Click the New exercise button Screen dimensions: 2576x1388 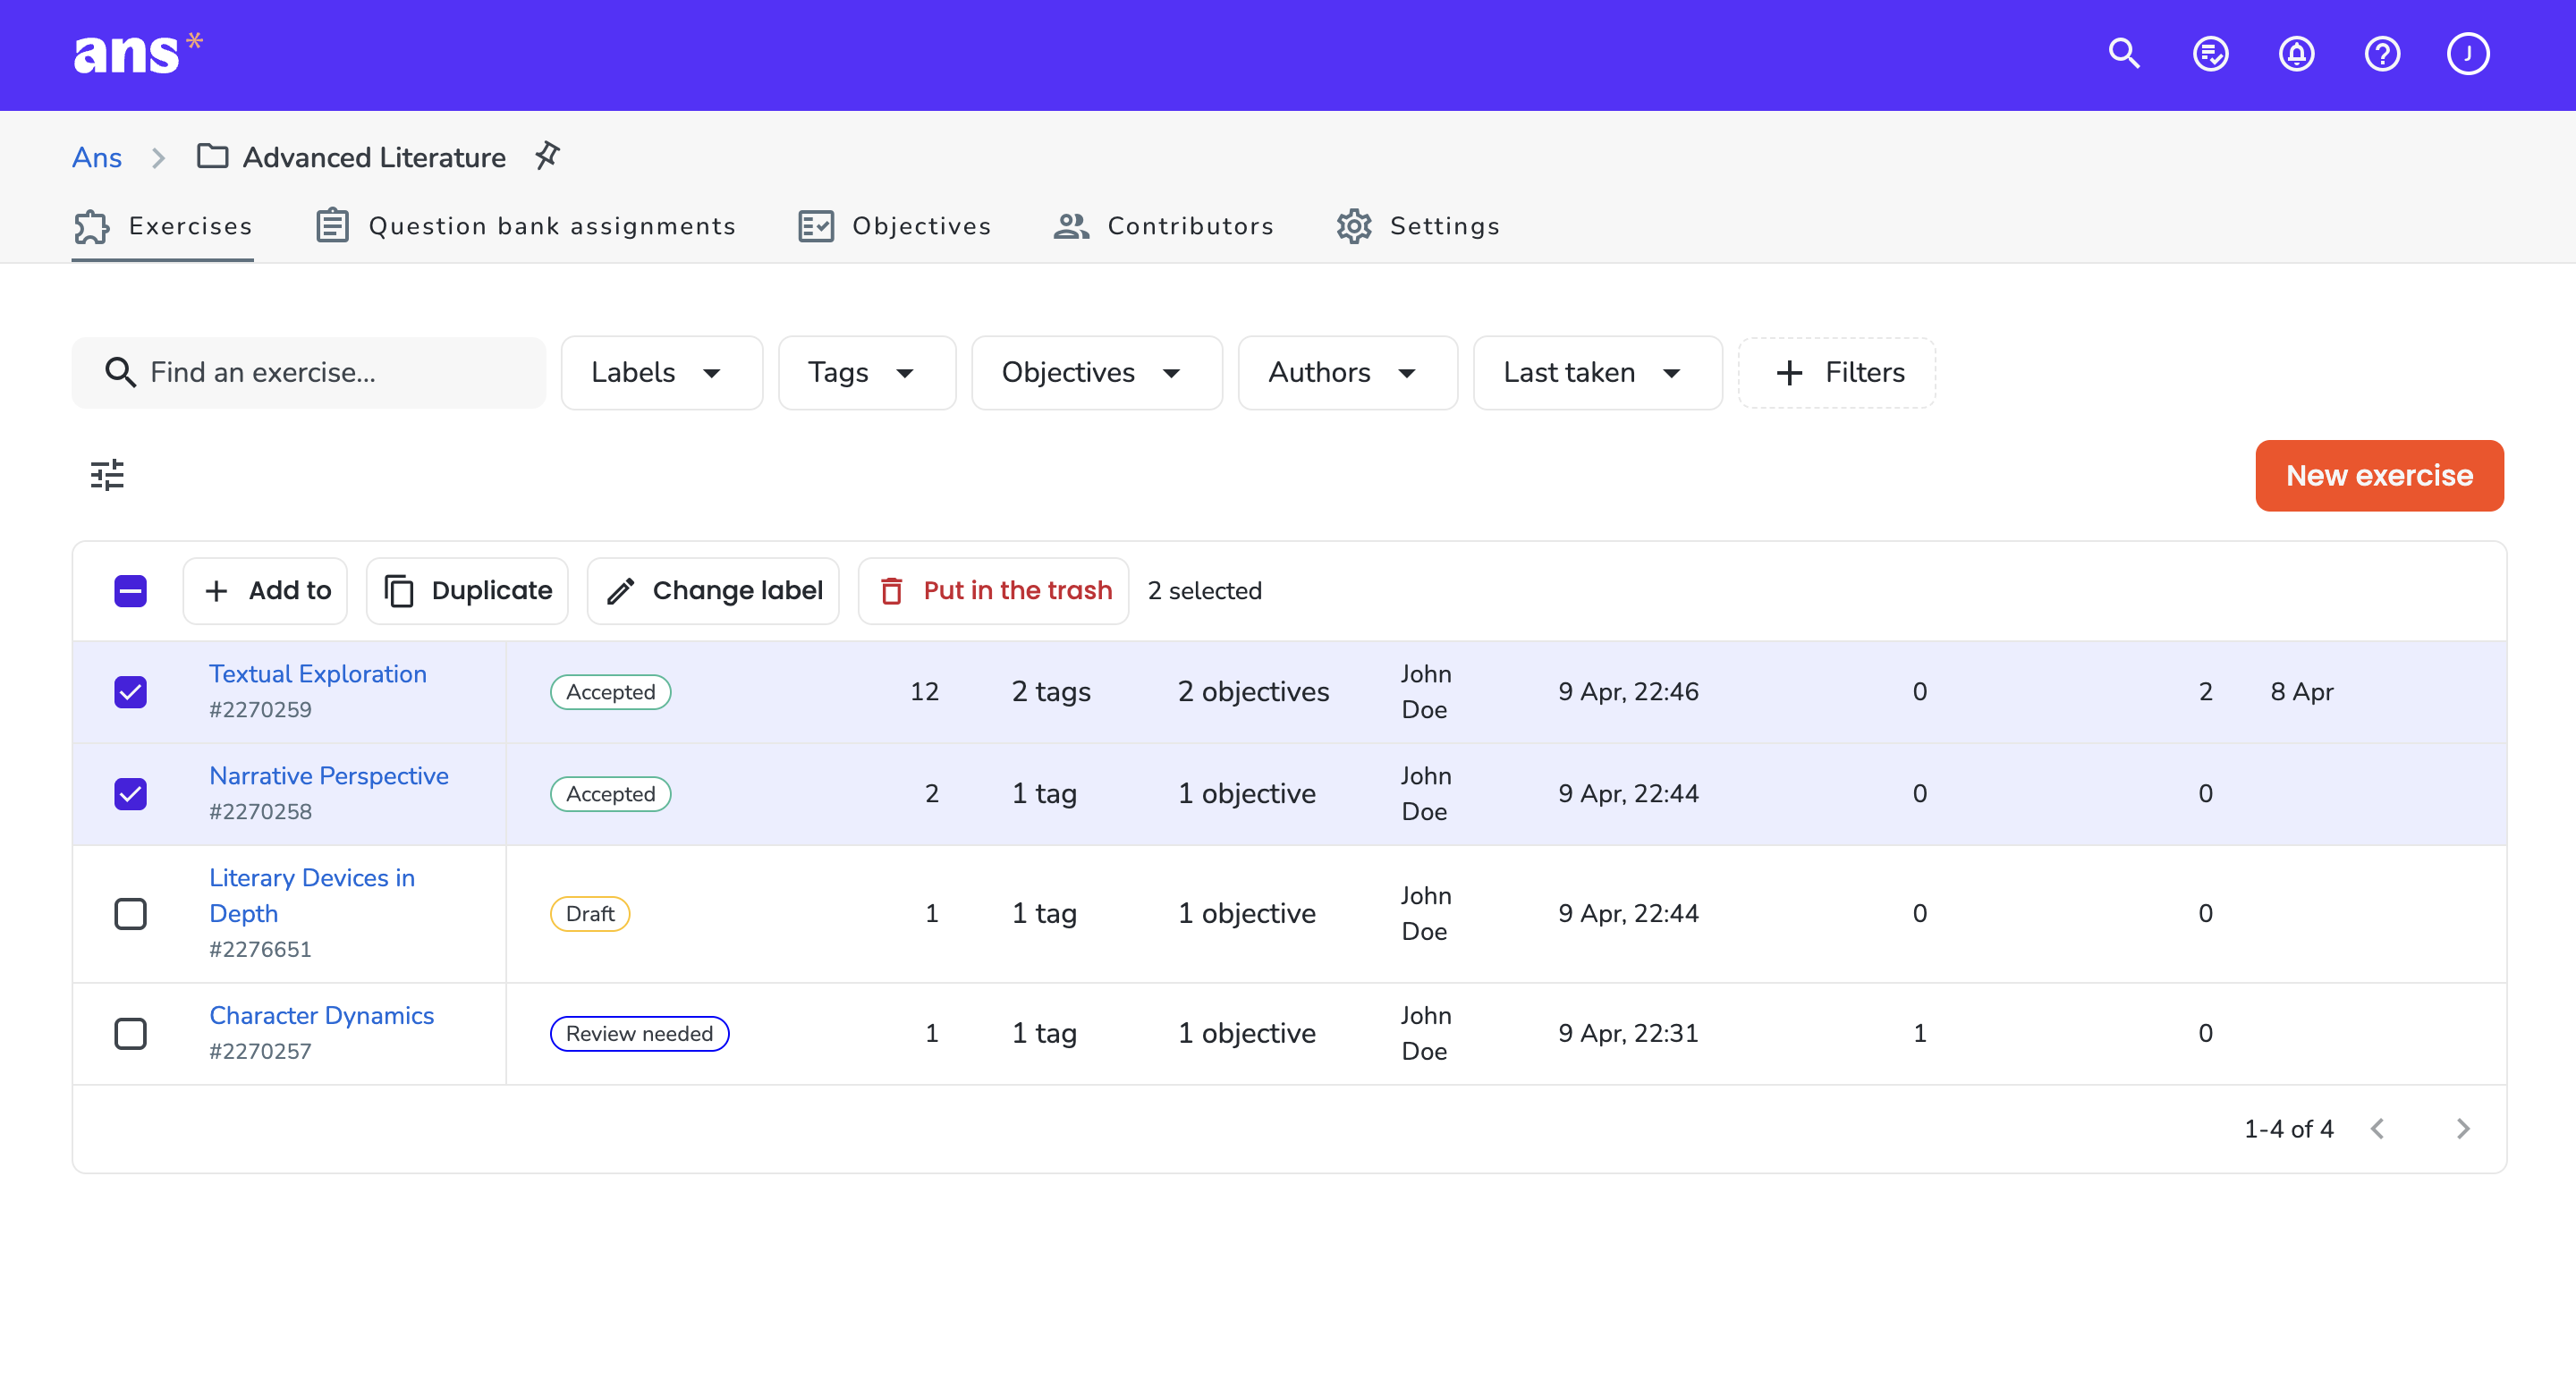tap(2379, 476)
